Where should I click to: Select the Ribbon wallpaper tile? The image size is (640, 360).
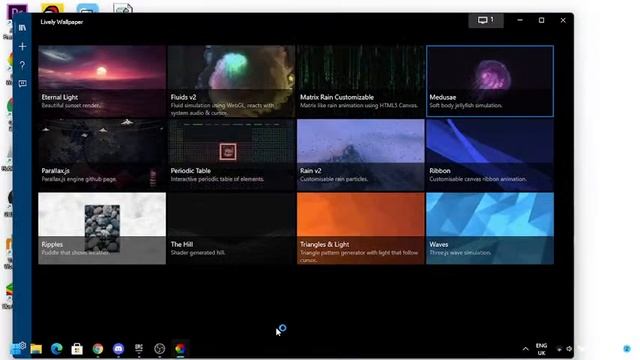(x=490, y=155)
